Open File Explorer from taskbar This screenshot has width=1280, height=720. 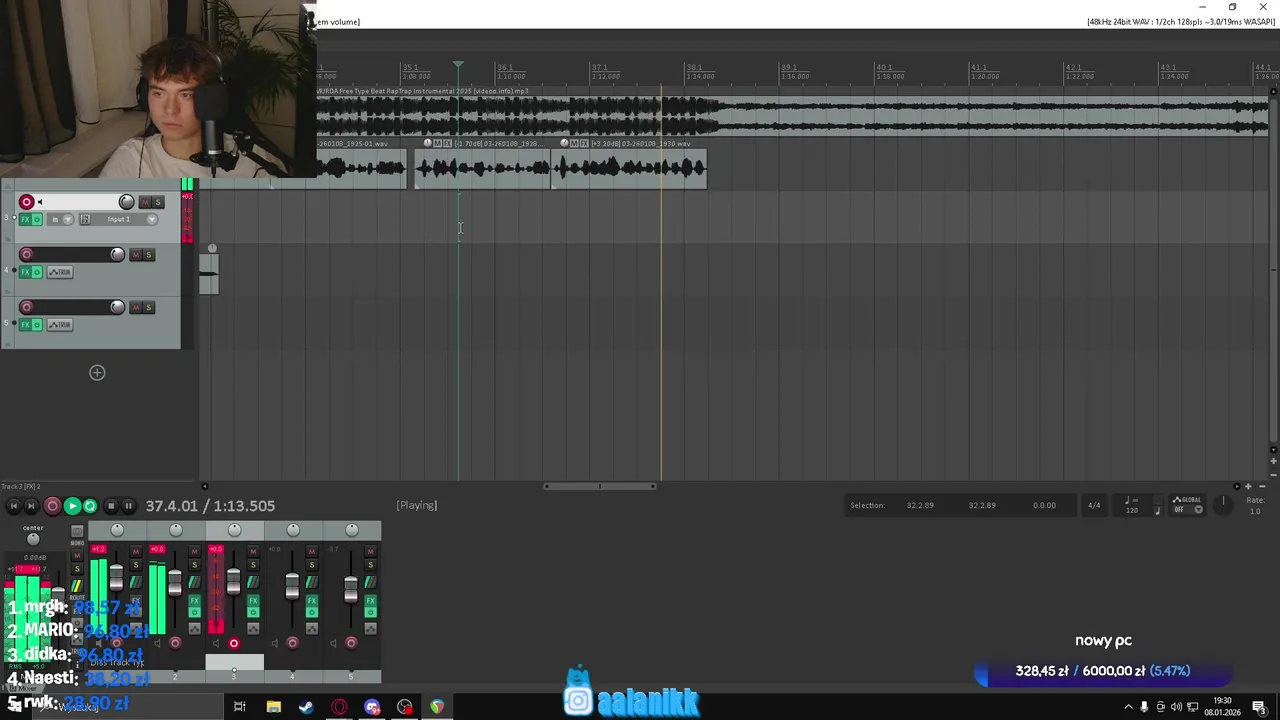coord(273,707)
